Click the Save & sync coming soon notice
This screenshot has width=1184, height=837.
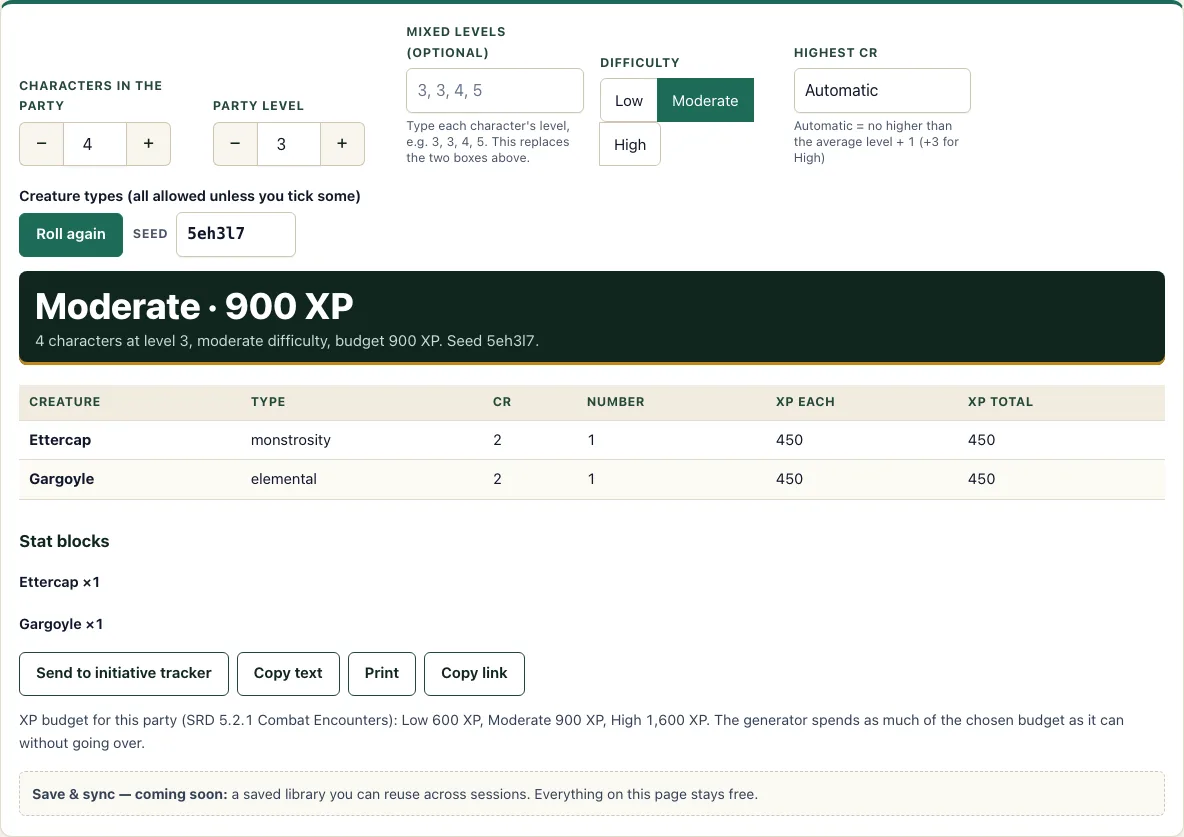pos(592,794)
